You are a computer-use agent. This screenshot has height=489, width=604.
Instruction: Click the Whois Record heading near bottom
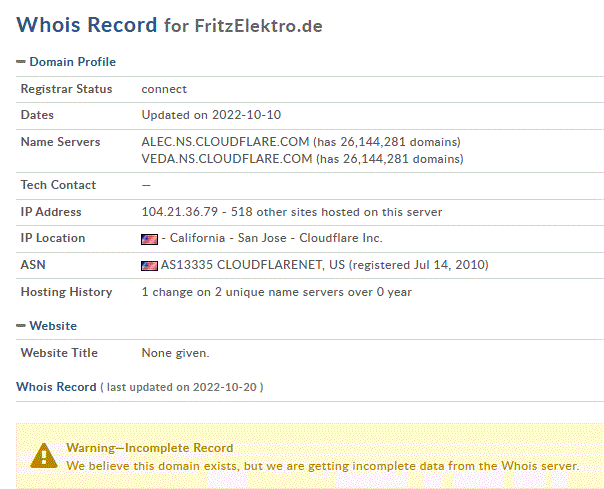pyautogui.click(x=56, y=386)
